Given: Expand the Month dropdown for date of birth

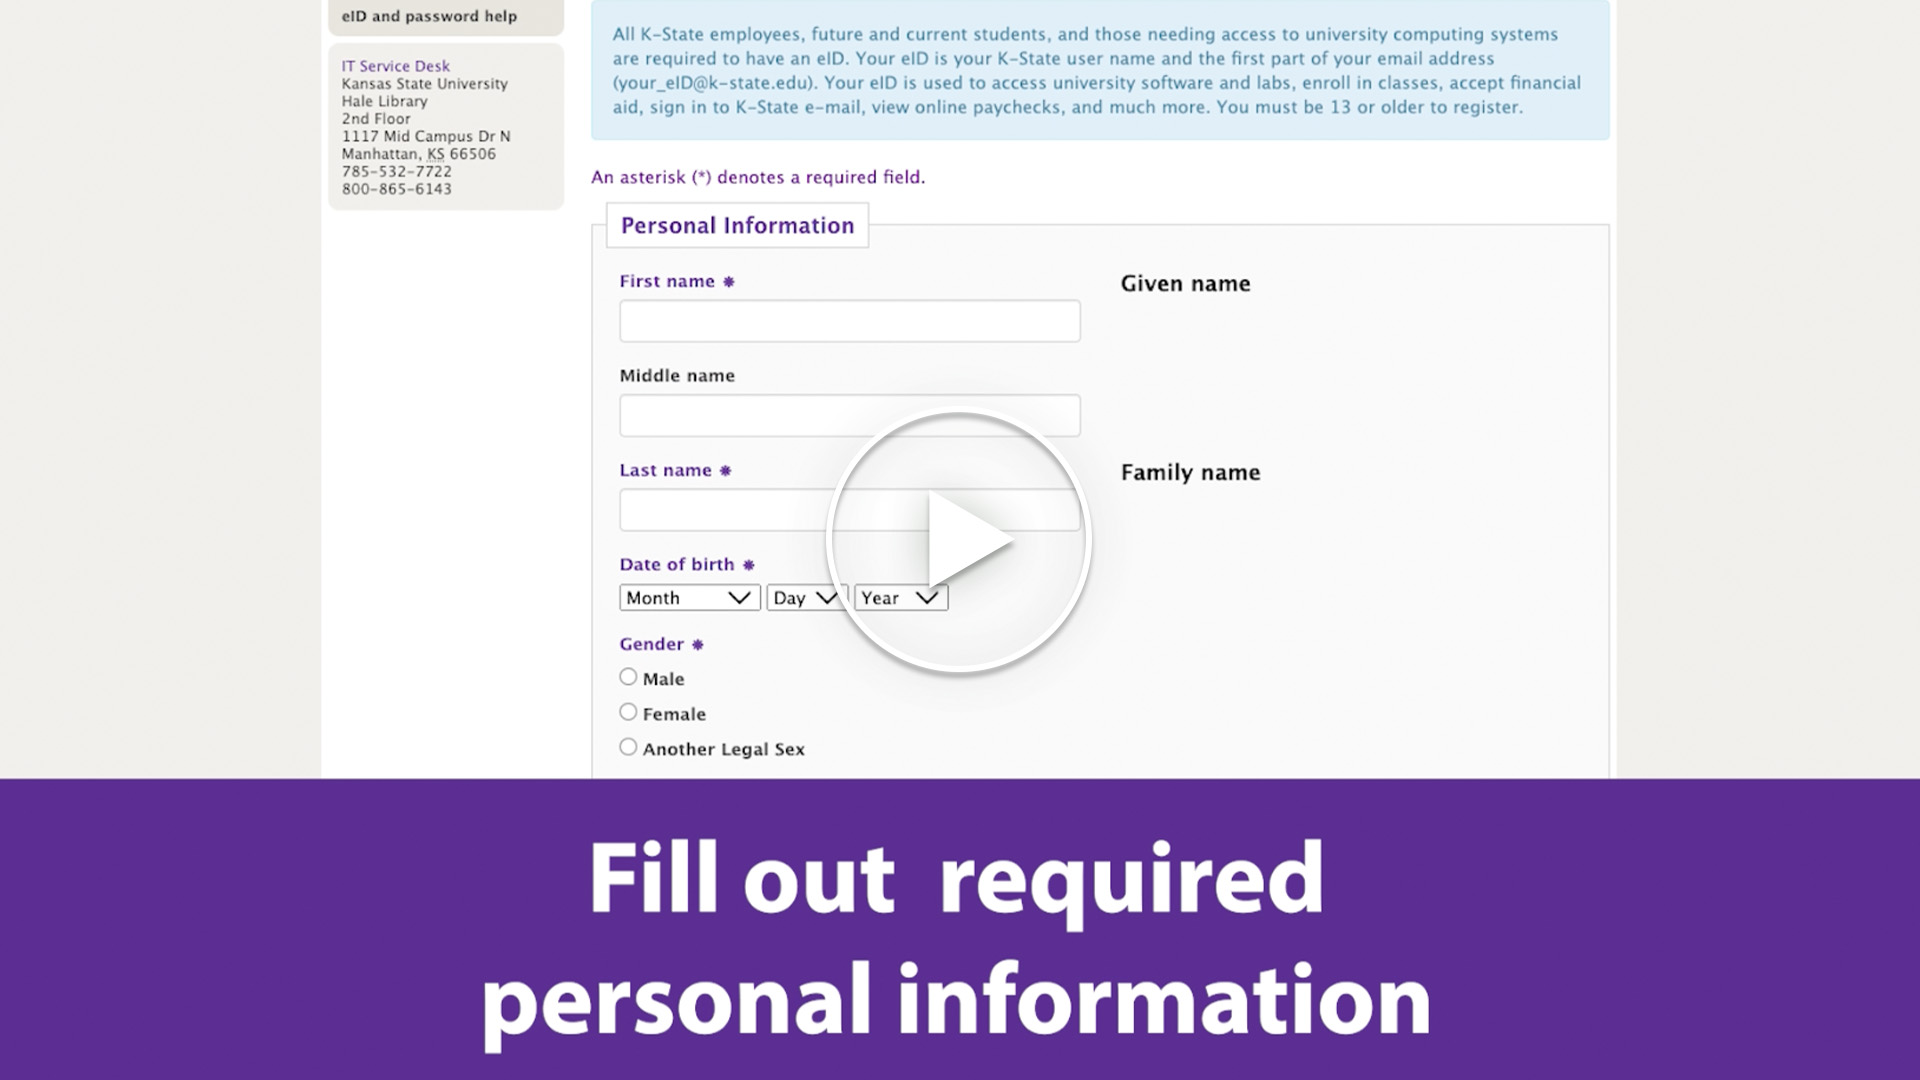Looking at the screenshot, I should pyautogui.click(x=687, y=597).
